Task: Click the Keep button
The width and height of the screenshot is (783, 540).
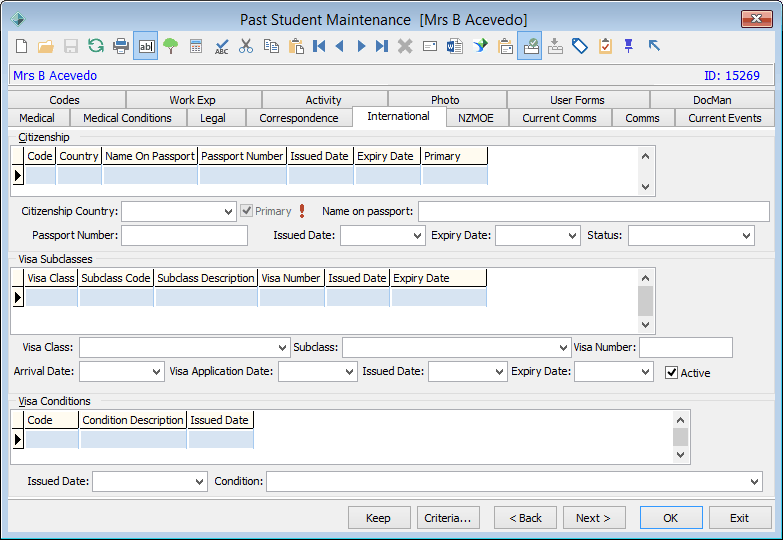Action: pyautogui.click(x=379, y=518)
